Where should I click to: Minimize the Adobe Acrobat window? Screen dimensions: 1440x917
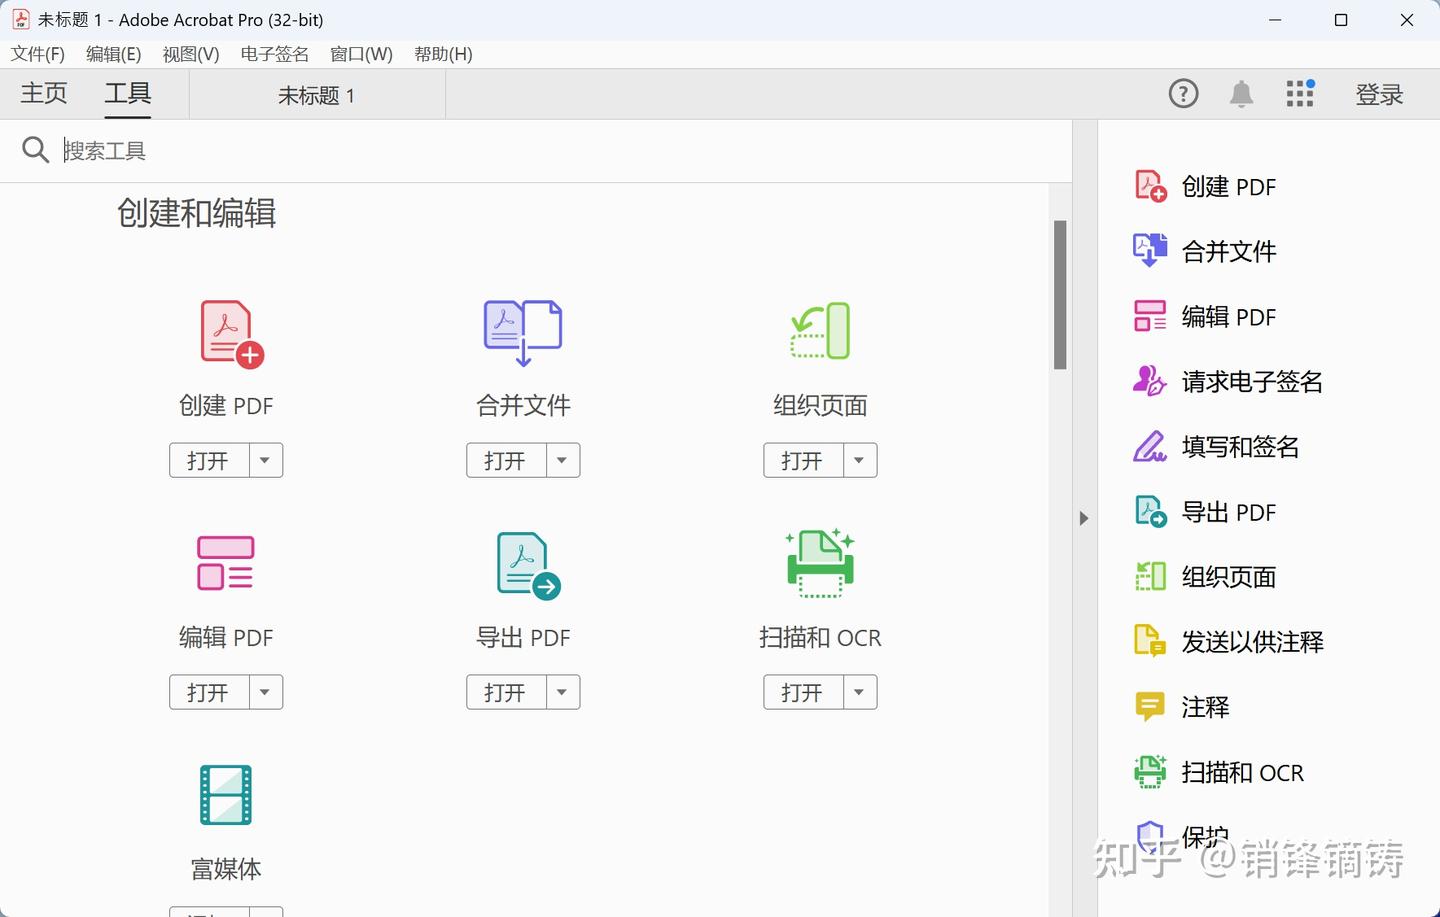tap(1275, 20)
